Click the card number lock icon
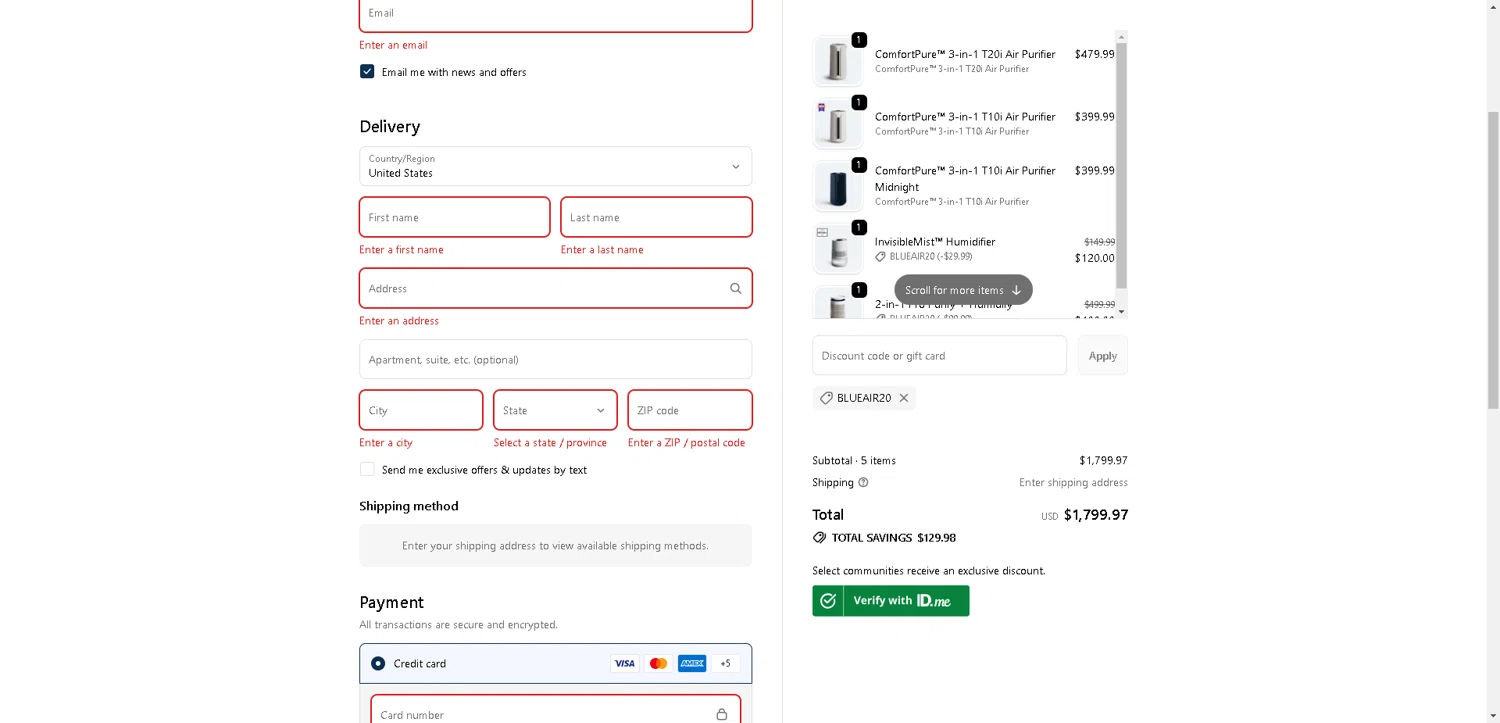Image resolution: width=1500 pixels, height=723 pixels. click(721, 714)
